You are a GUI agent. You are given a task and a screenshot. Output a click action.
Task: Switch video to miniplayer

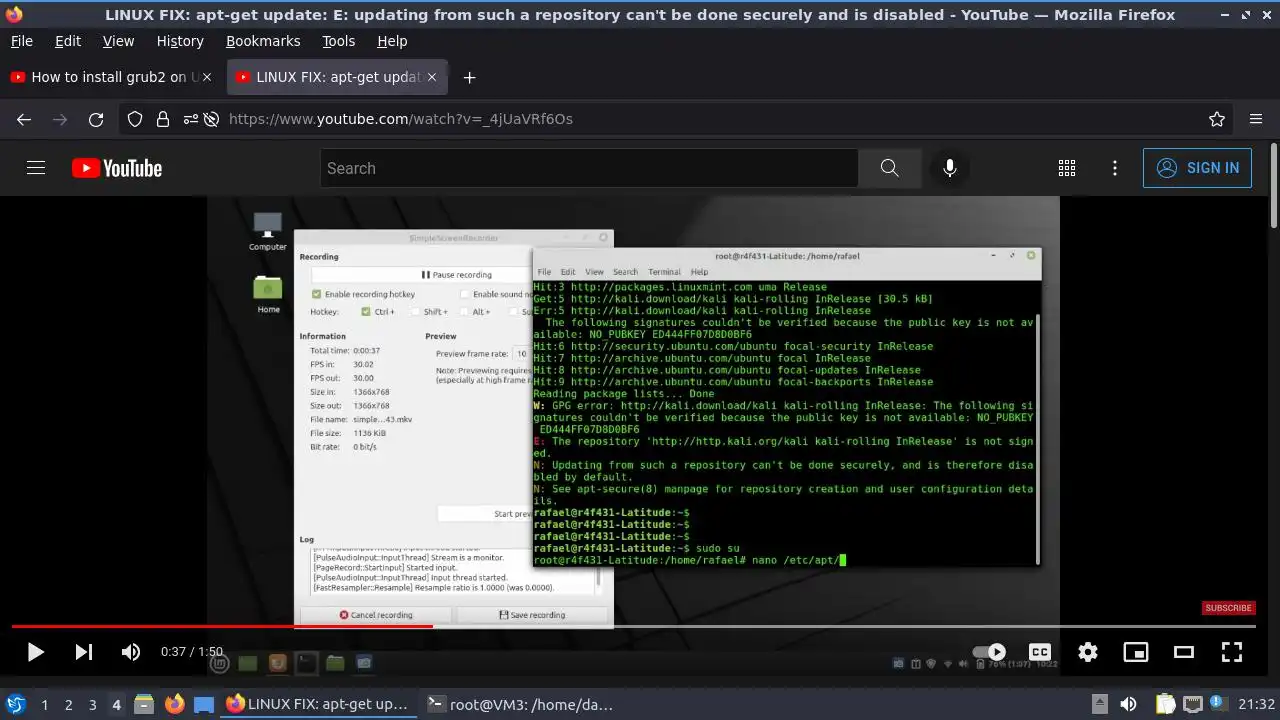(x=1136, y=652)
